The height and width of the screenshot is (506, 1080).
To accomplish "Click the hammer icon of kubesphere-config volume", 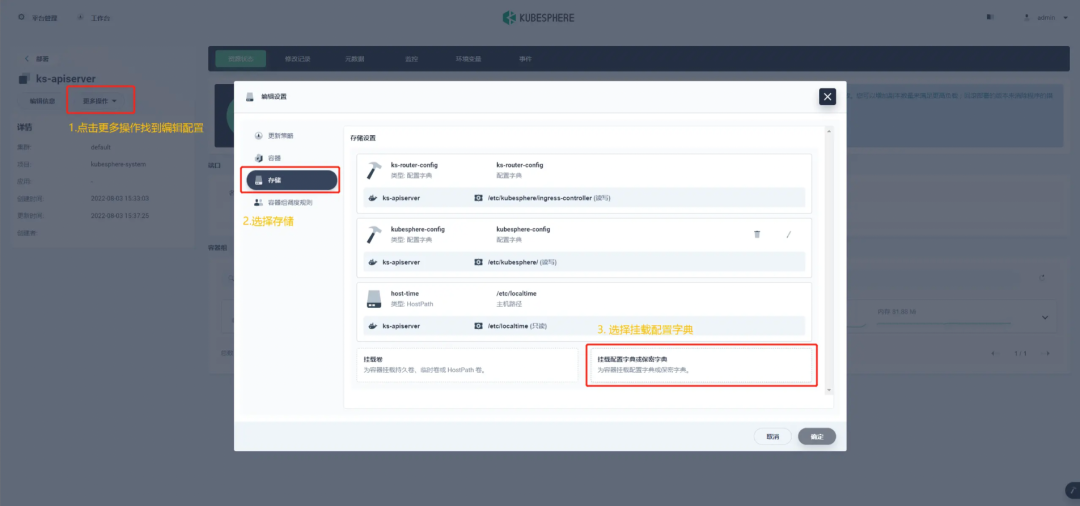I will [x=375, y=234].
